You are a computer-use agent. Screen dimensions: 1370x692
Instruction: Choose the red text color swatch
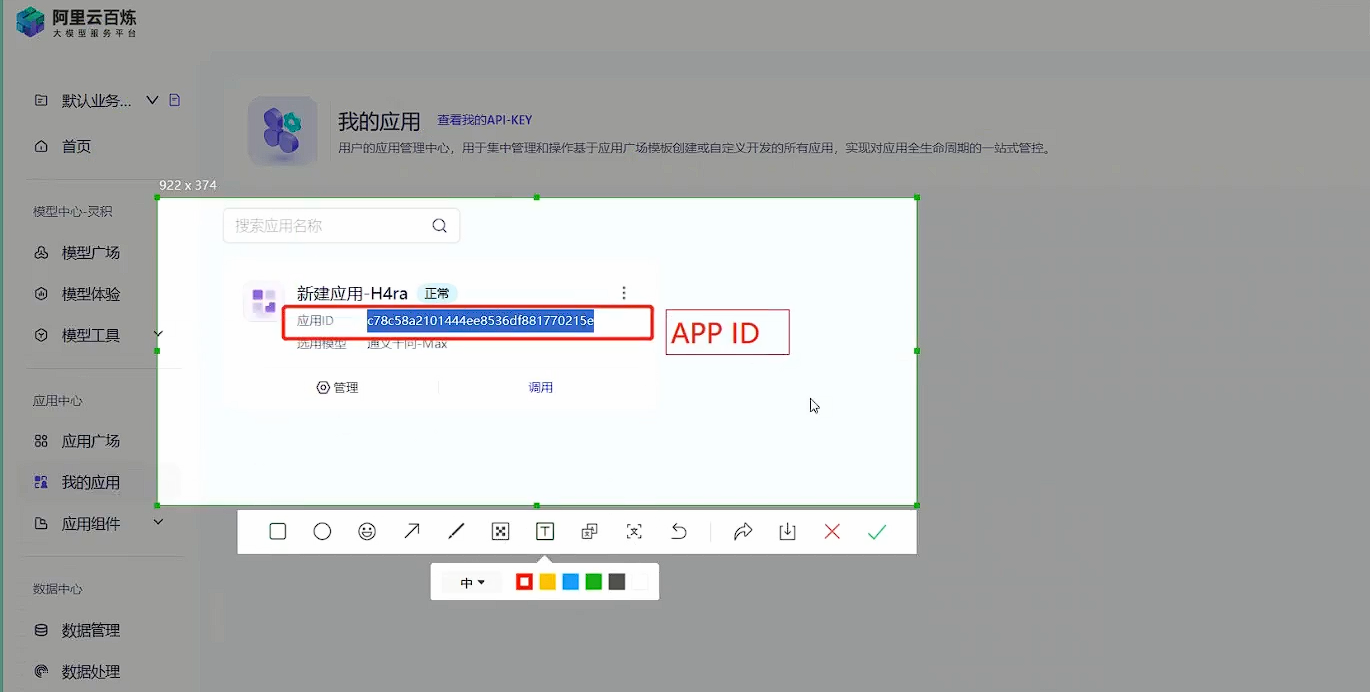(524, 582)
